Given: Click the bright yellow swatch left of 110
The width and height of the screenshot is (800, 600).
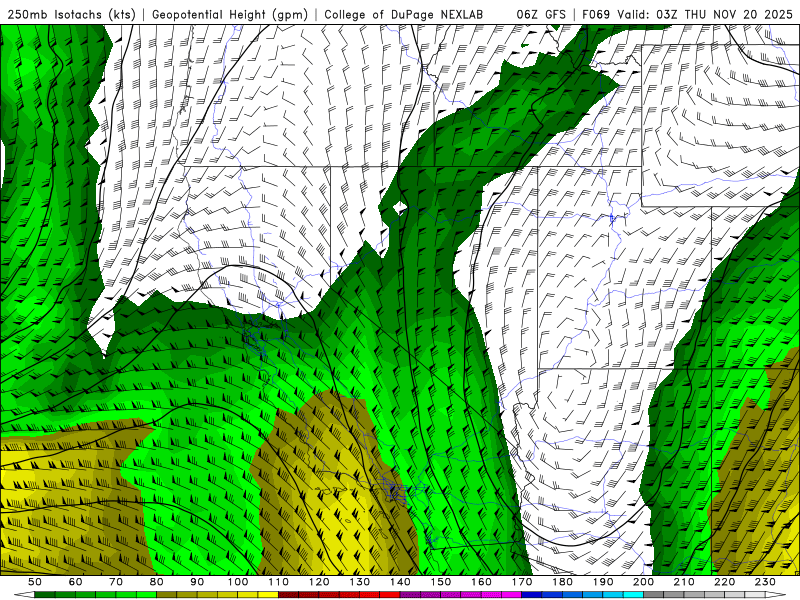Looking at the screenshot, I should coord(268,595).
